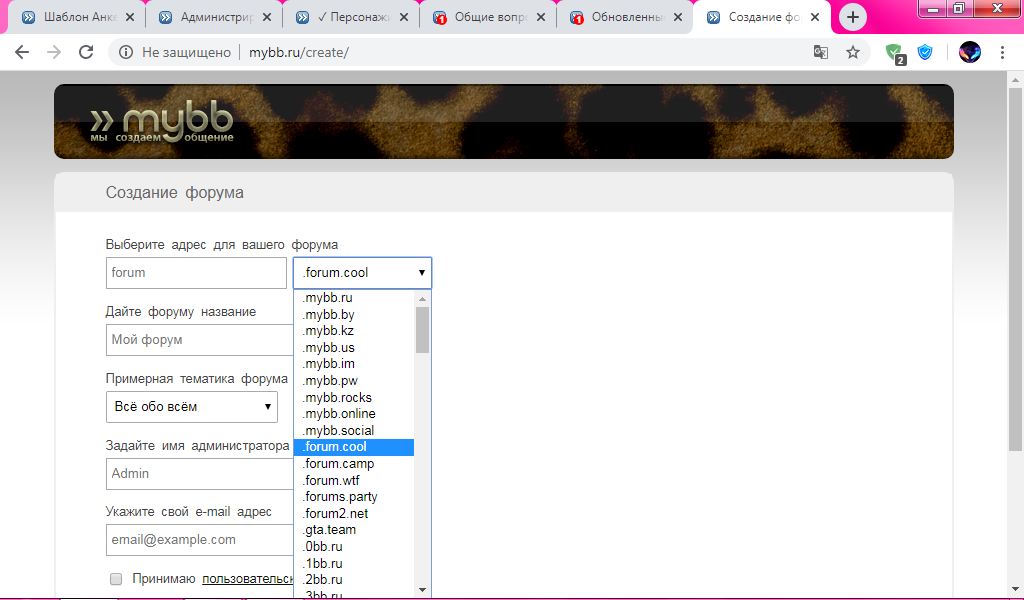Click the mybb logo in the banner
Image resolution: width=1024 pixels, height=600 pixels.
tap(162, 123)
